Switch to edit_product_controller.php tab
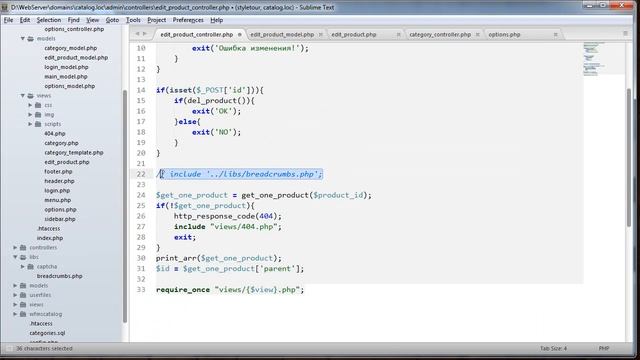Viewport: 640px width, 360px height. (x=197, y=35)
